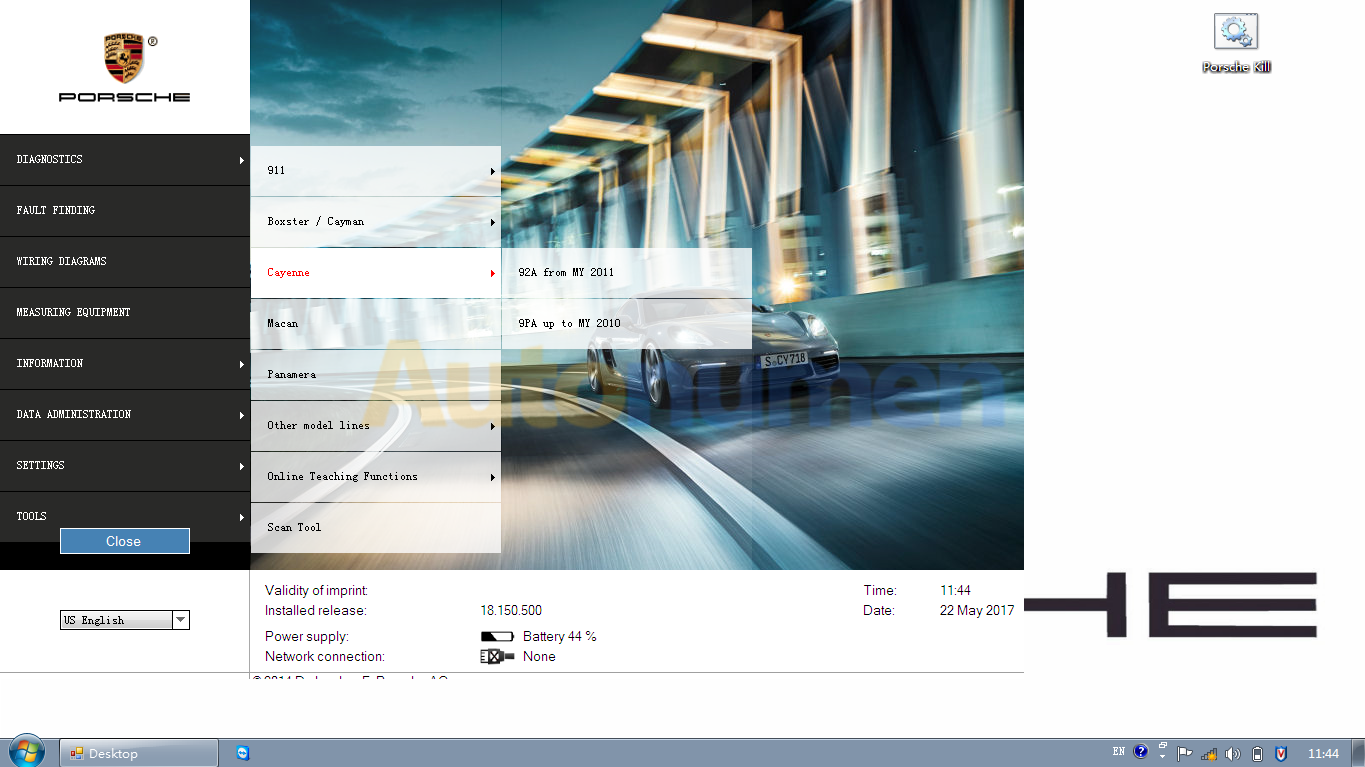The width and height of the screenshot is (1365, 767).
Task: Open the DIAGNOSTICS menu
Action: [x=125, y=160]
